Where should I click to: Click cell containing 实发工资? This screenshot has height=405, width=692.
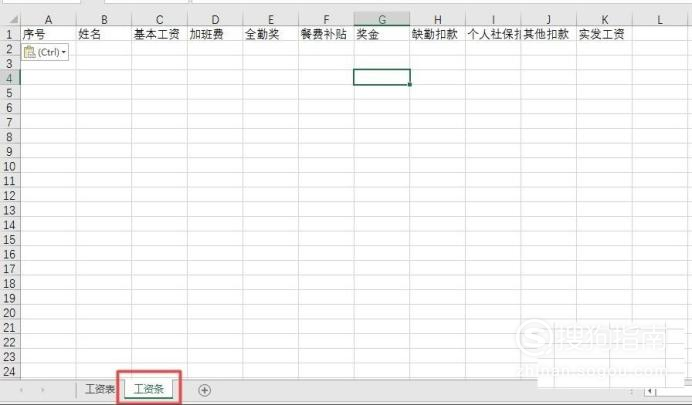[604, 34]
